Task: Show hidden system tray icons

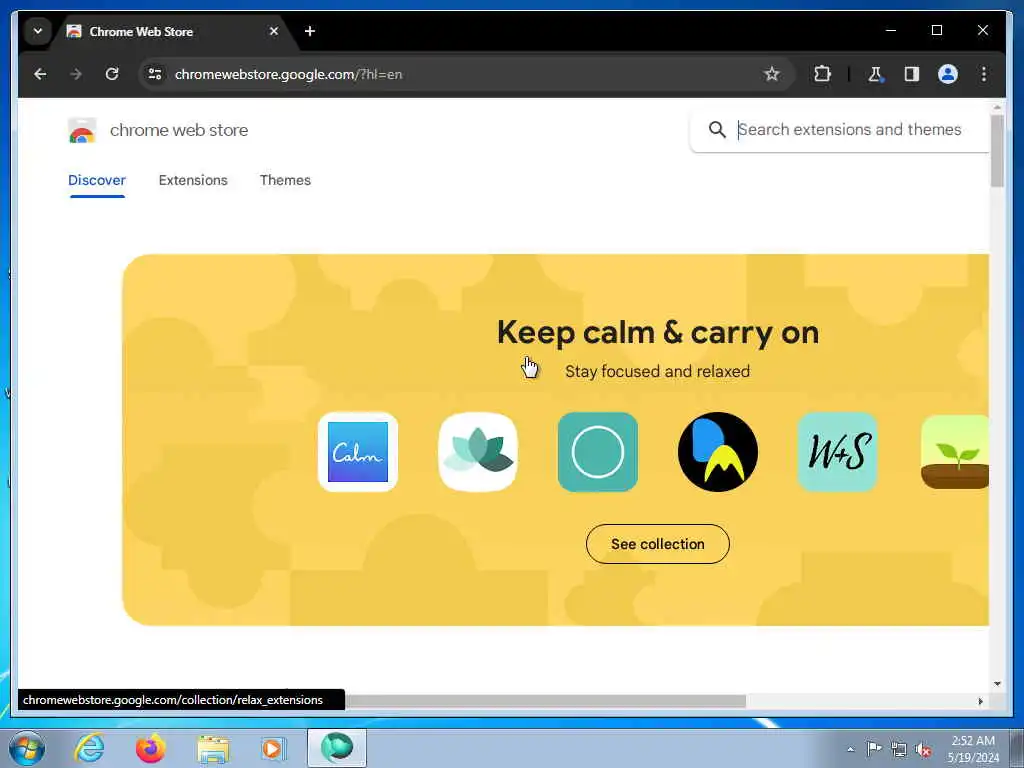Action: [x=850, y=750]
